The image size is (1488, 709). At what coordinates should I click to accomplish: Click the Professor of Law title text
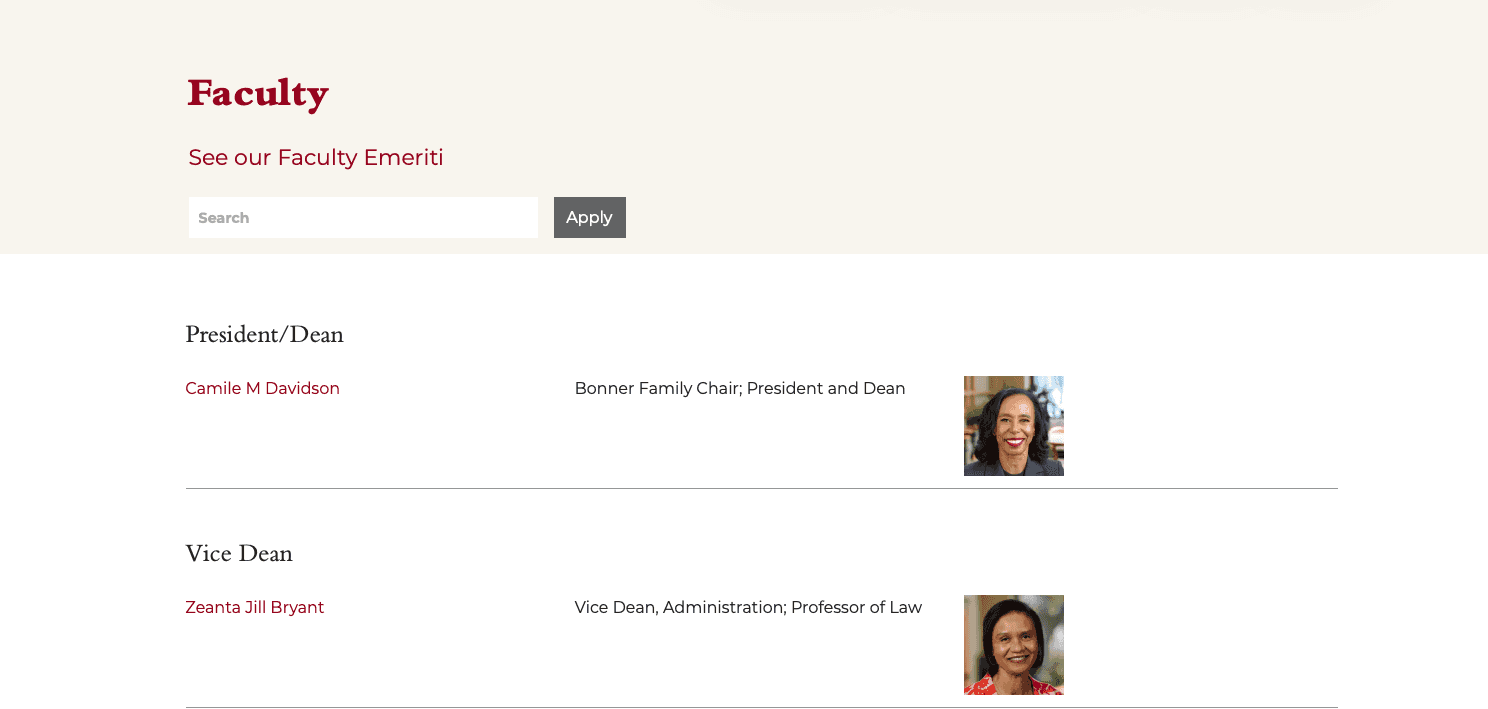[856, 608]
